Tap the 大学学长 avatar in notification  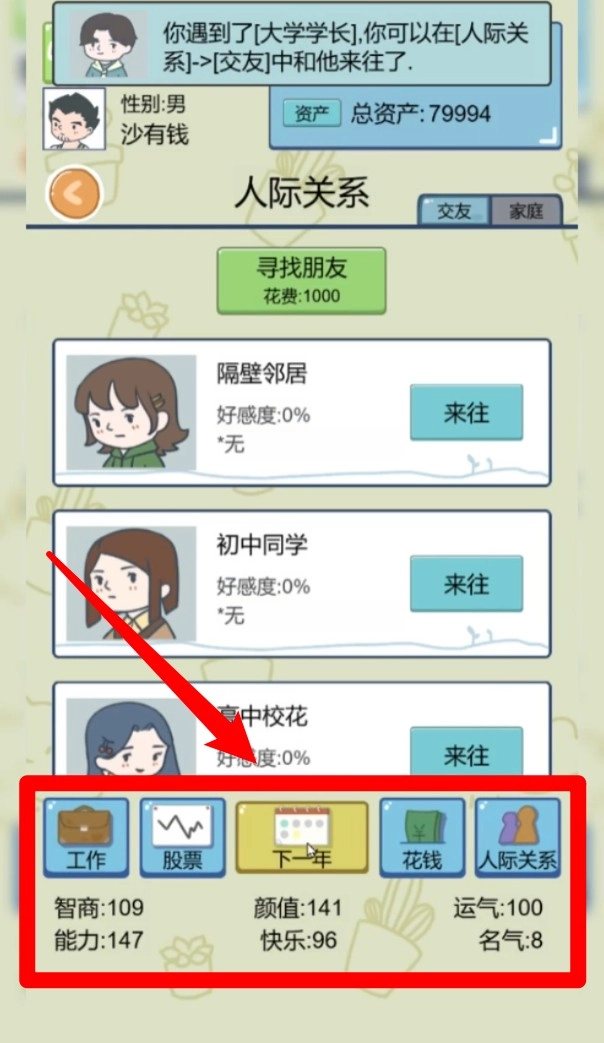(x=108, y=44)
